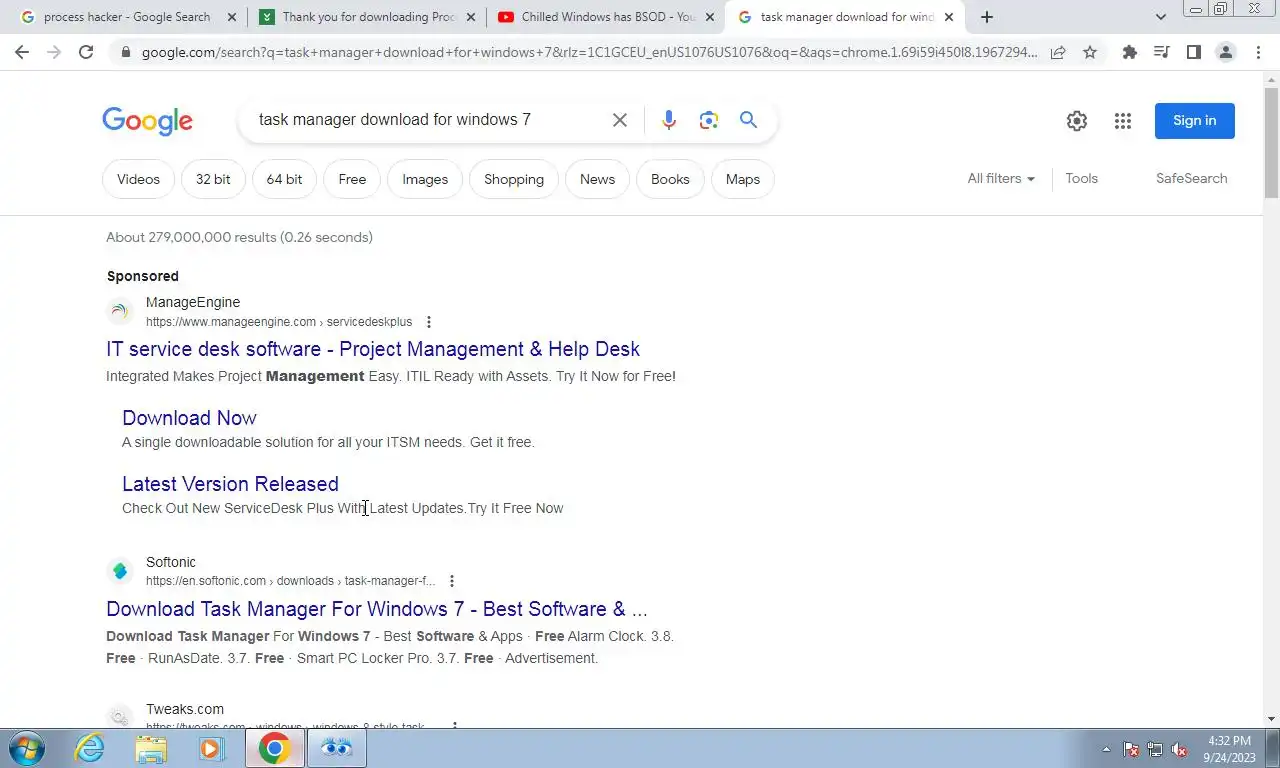Image resolution: width=1280 pixels, height=768 pixels.
Task: Open a new browser tab
Action: pyautogui.click(x=987, y=17)
